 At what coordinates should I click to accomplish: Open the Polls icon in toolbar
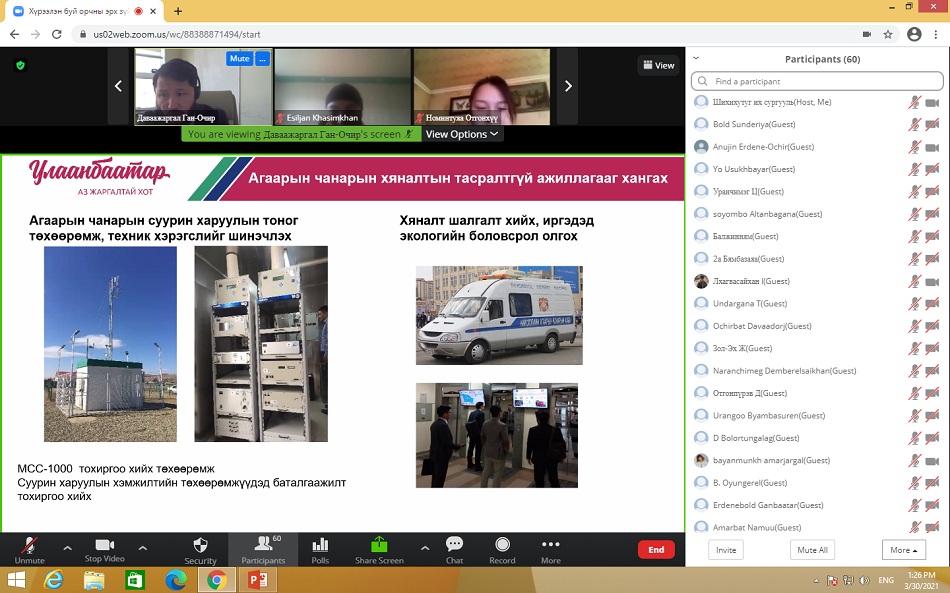point(320,546)
